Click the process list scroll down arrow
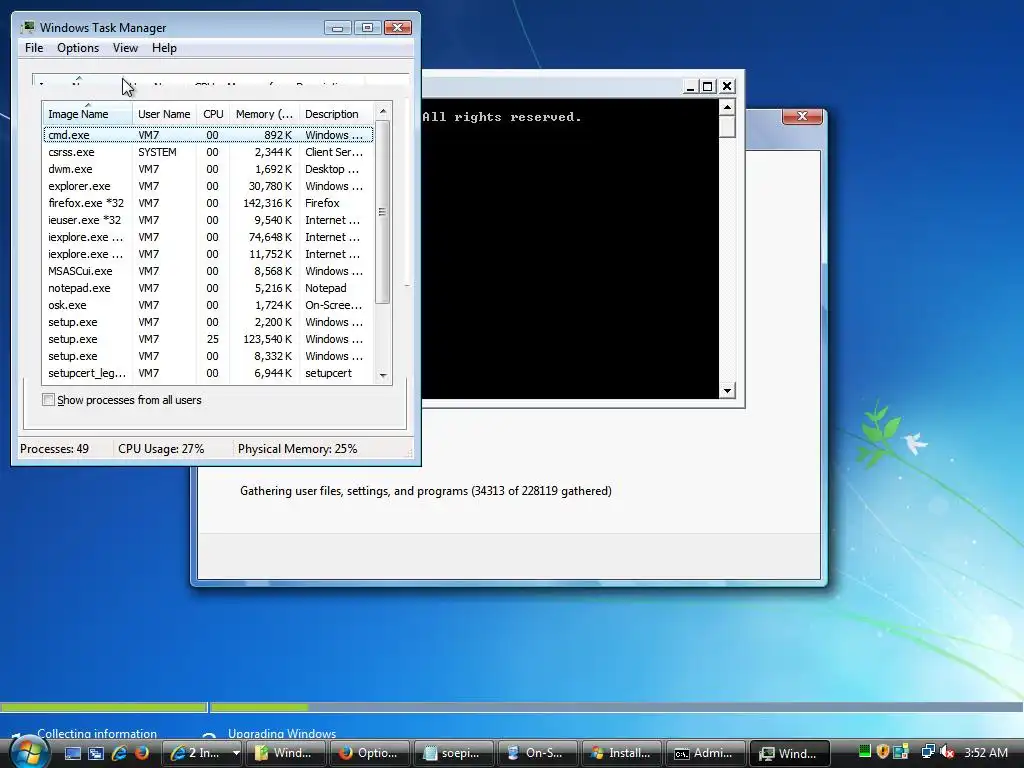 click(383, 376)
